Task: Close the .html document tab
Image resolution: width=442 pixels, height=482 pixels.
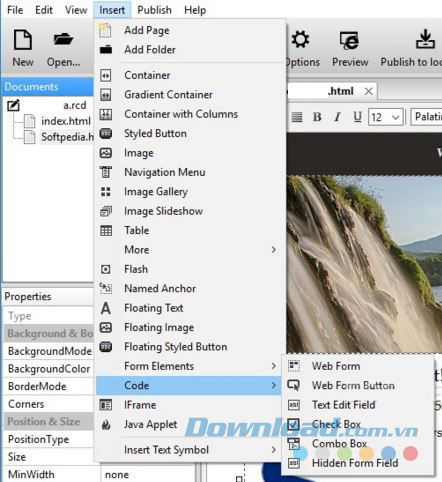Action: (368, 91)
